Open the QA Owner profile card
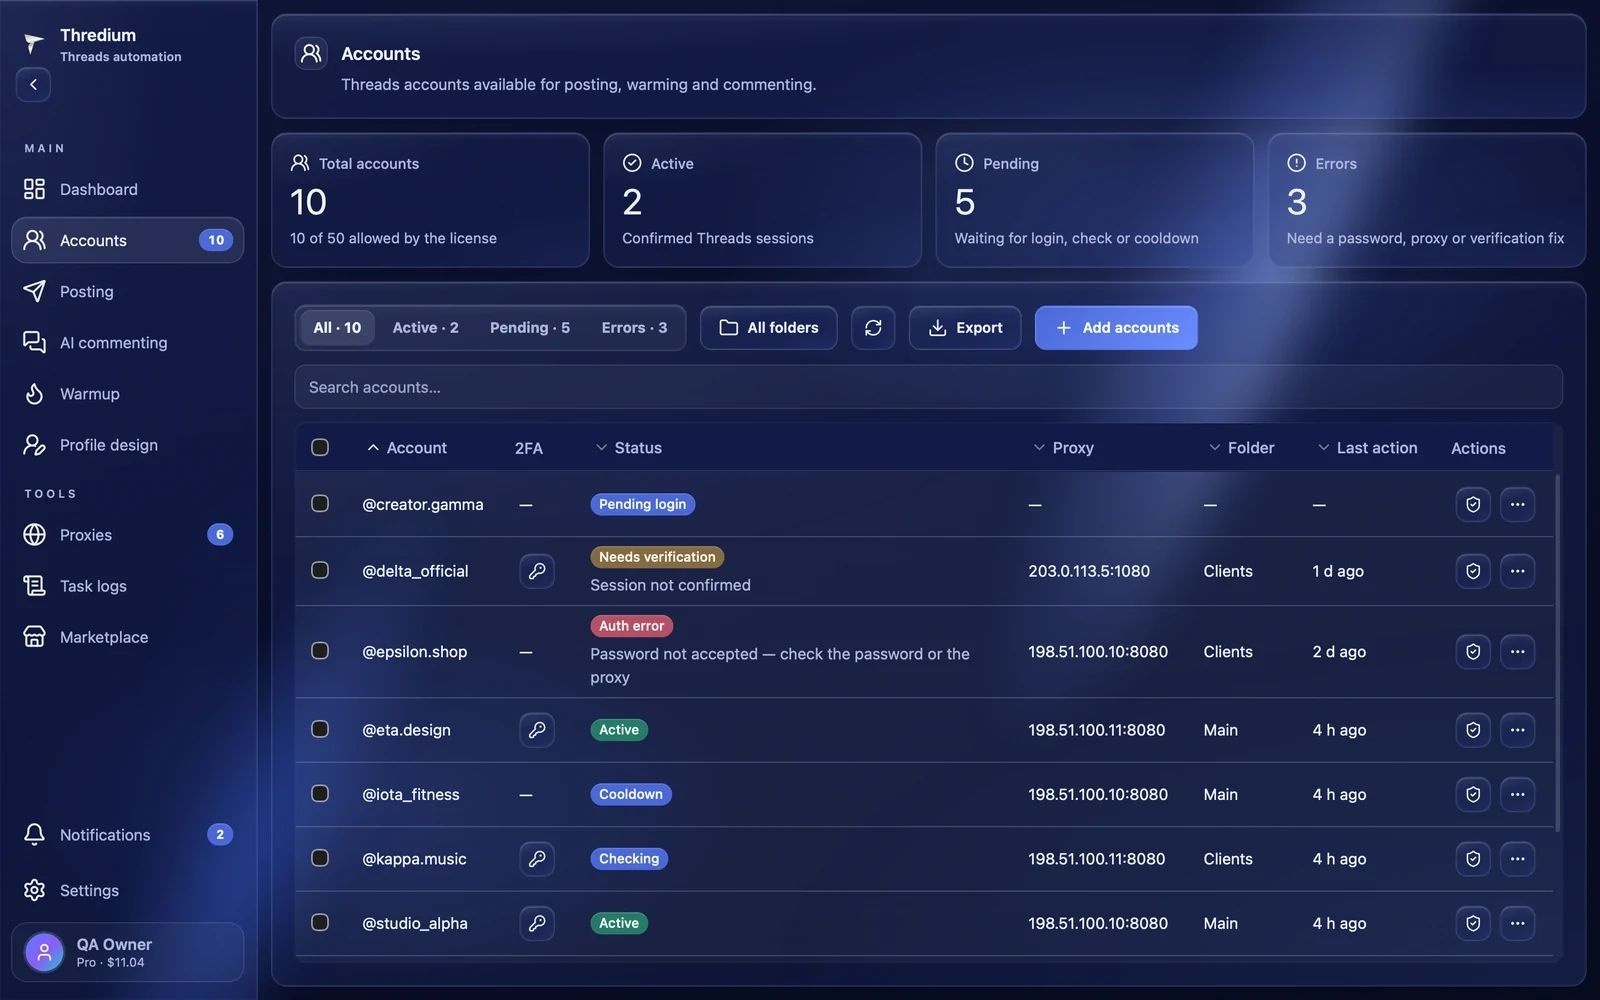Screen dimensions: 1600x1000 point(127,952)
